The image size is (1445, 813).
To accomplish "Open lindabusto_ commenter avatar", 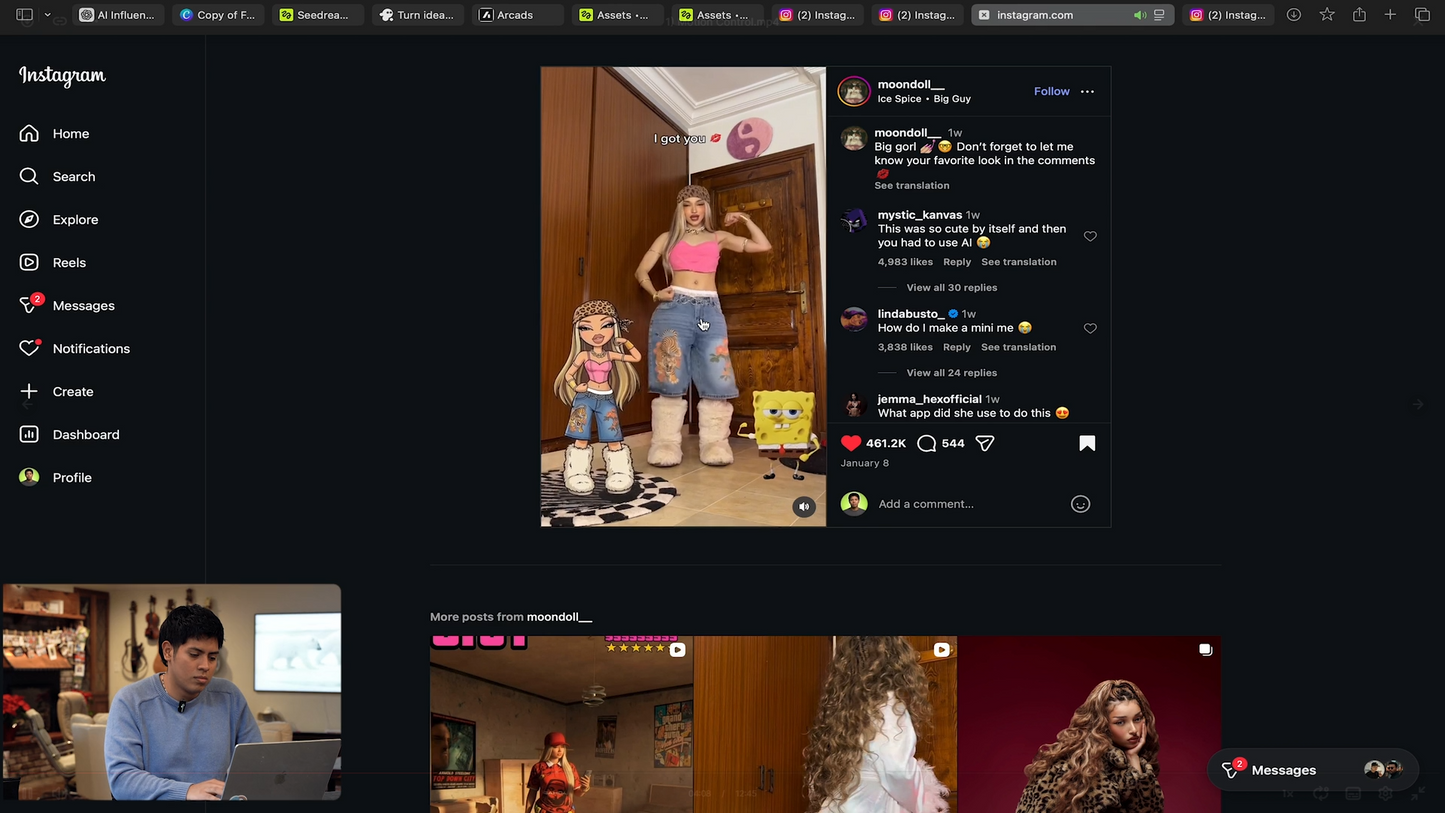I will click(x=854, y=319).
